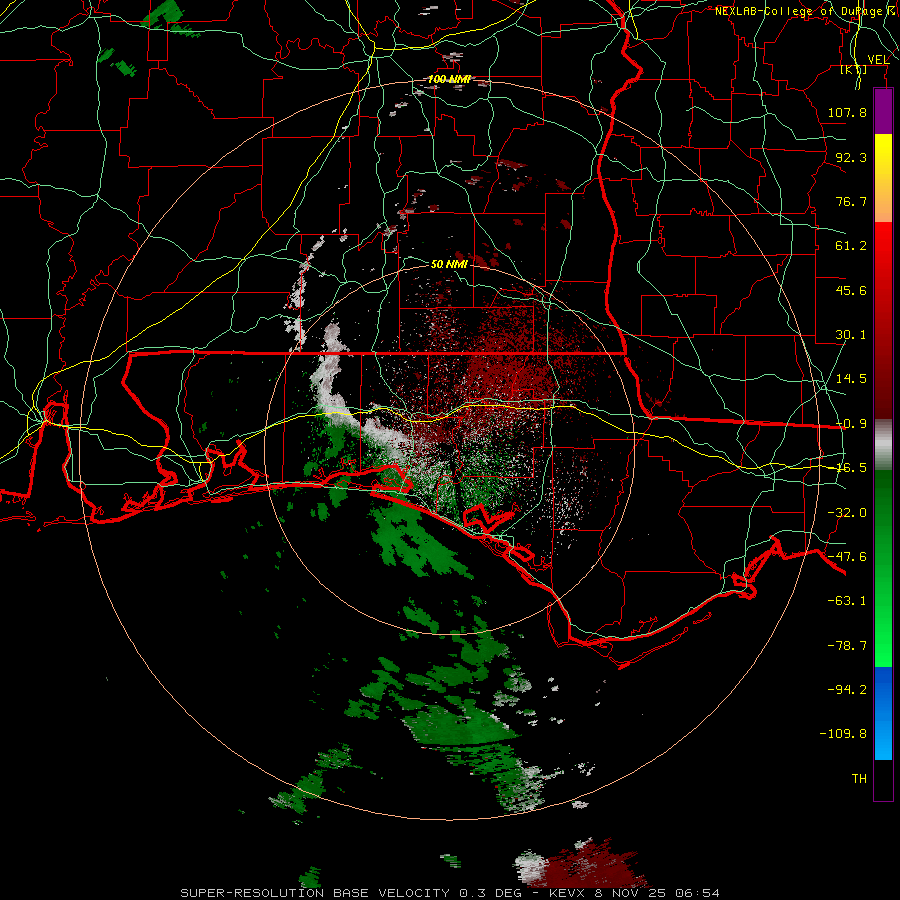Select the -47.6 velocity scale value
The width and height of the screenshot is (900, 900).
click(847, 557)
